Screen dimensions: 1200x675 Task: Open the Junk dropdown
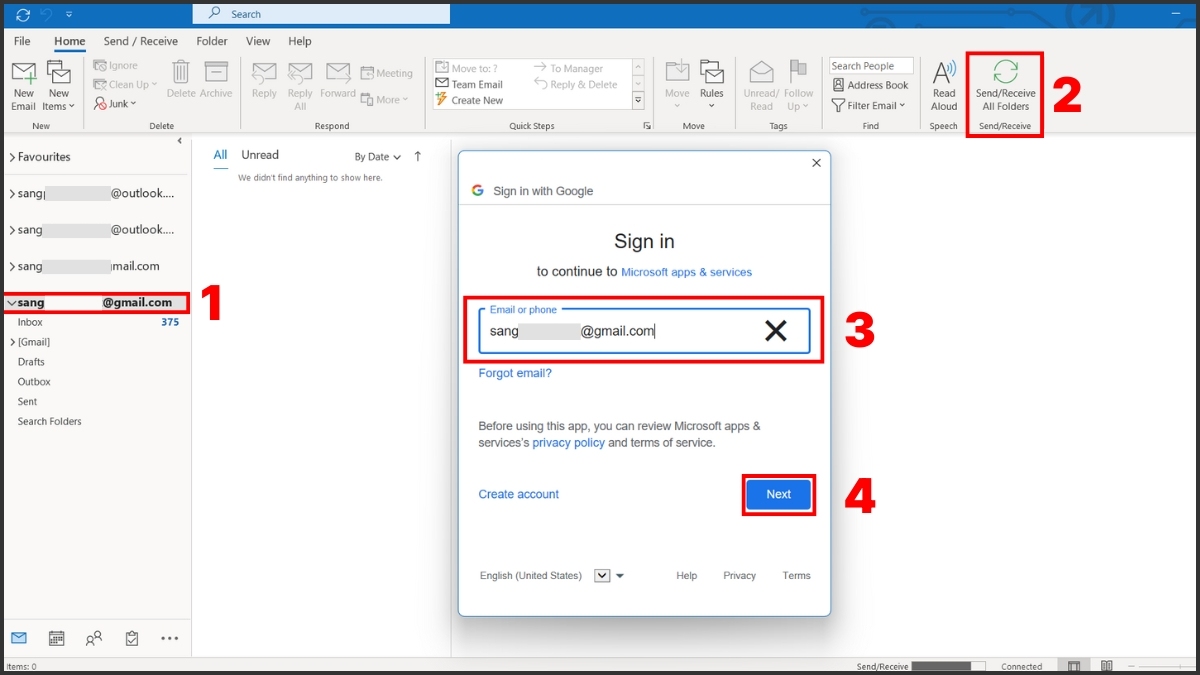pos(115,103)
